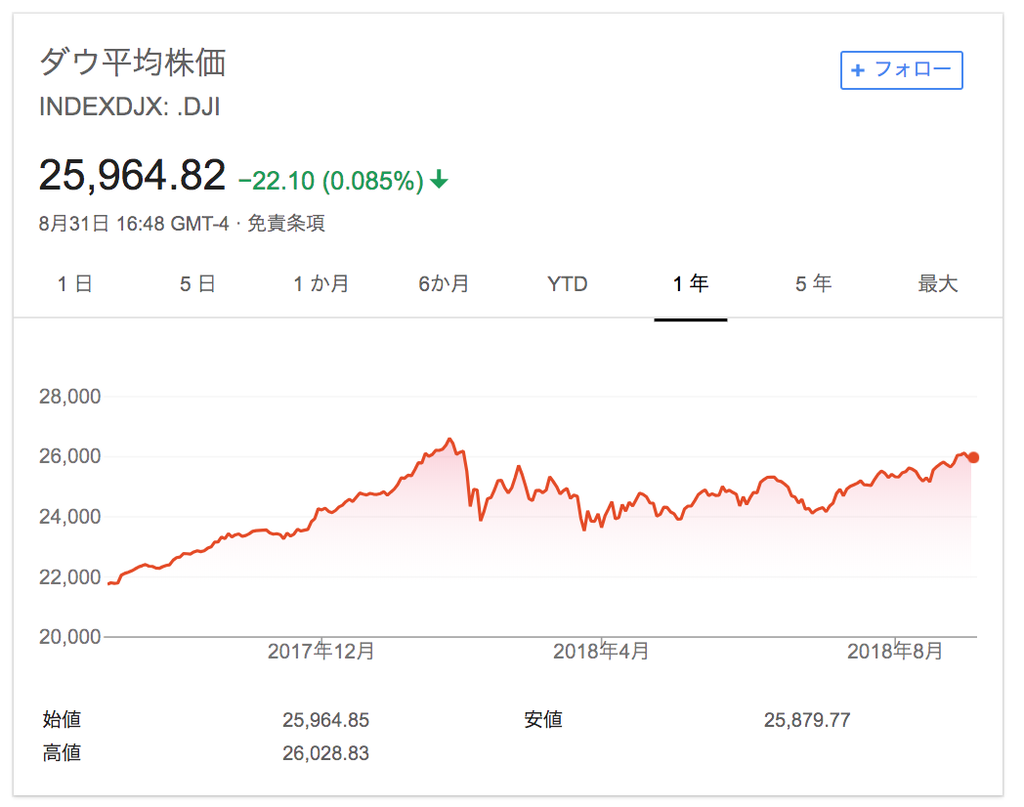Click the 安値 value 25,879.77
The width and height of the screenshot is (1024, 807).
click(x=807, y=720)
